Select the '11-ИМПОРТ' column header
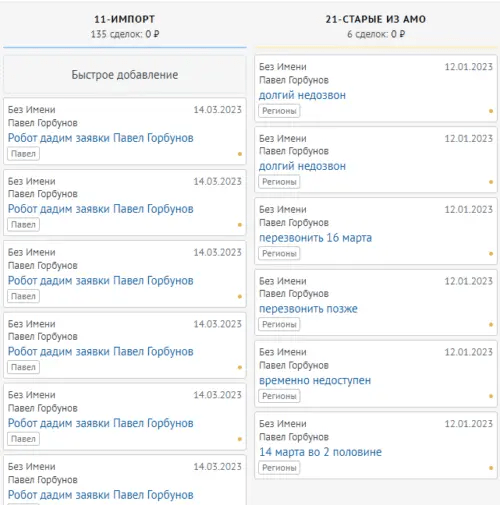 coord(124,19)
